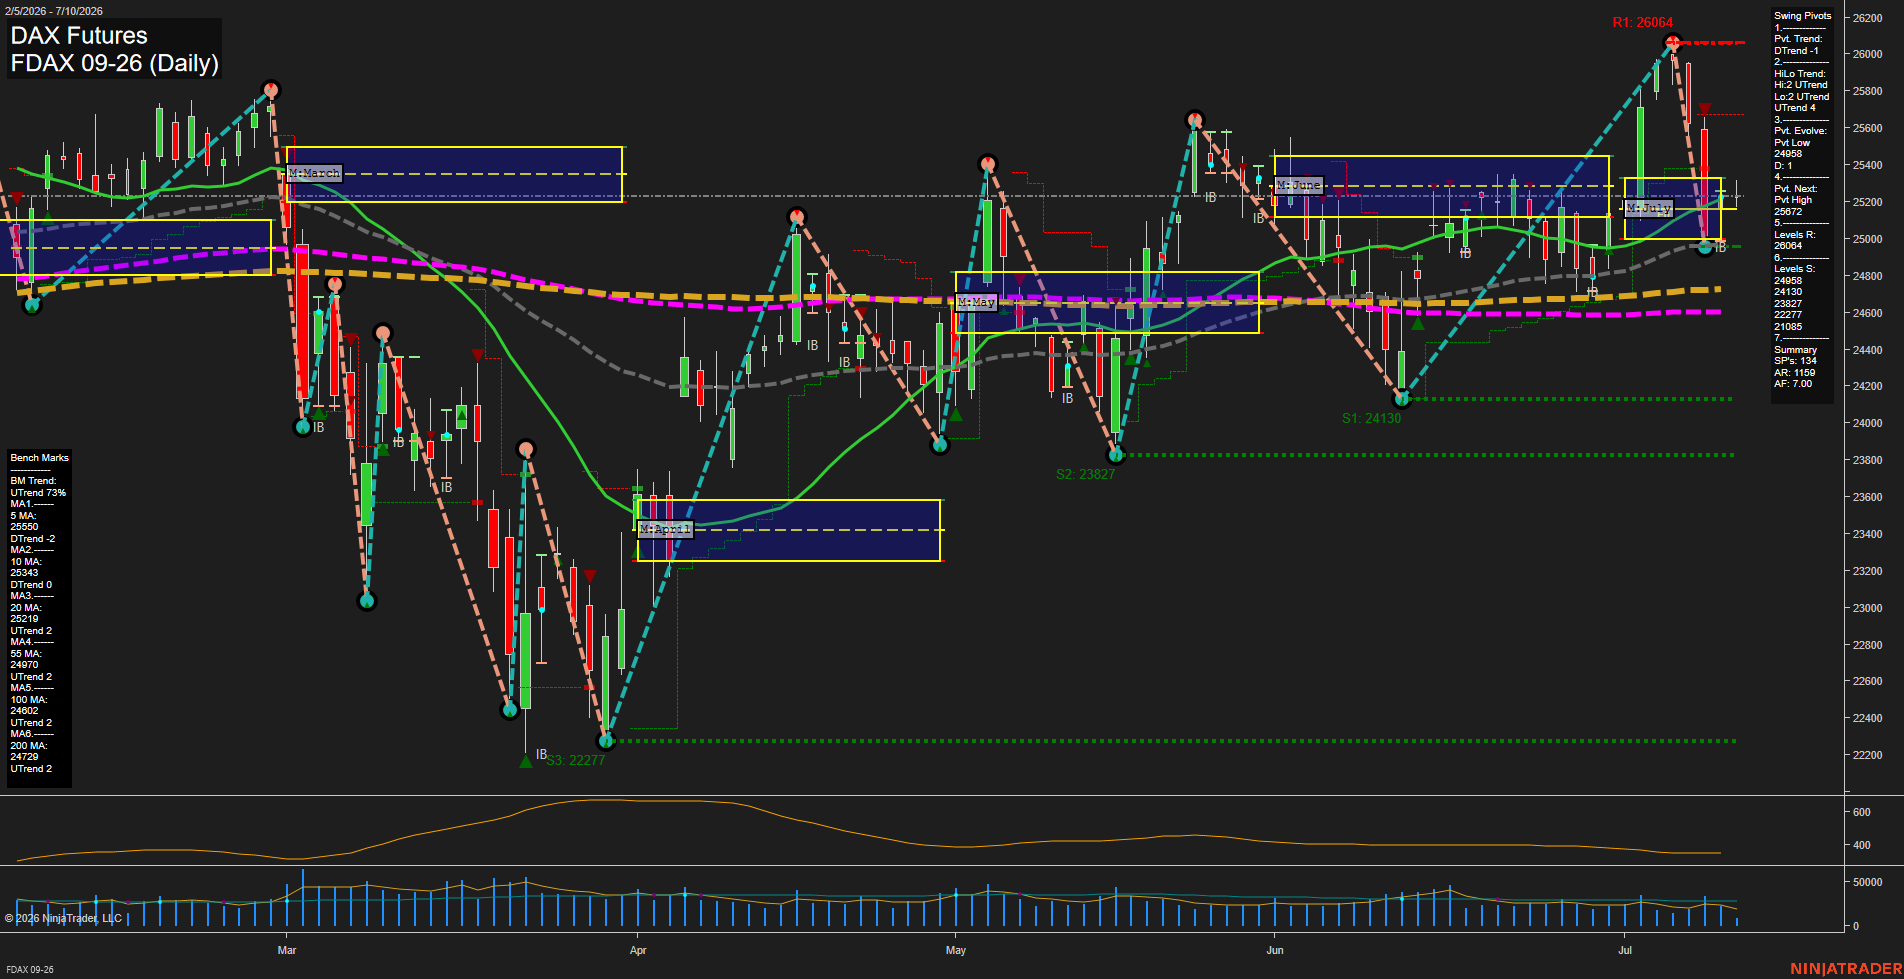Click the 25672 Pvt High value

[1788, 212]
